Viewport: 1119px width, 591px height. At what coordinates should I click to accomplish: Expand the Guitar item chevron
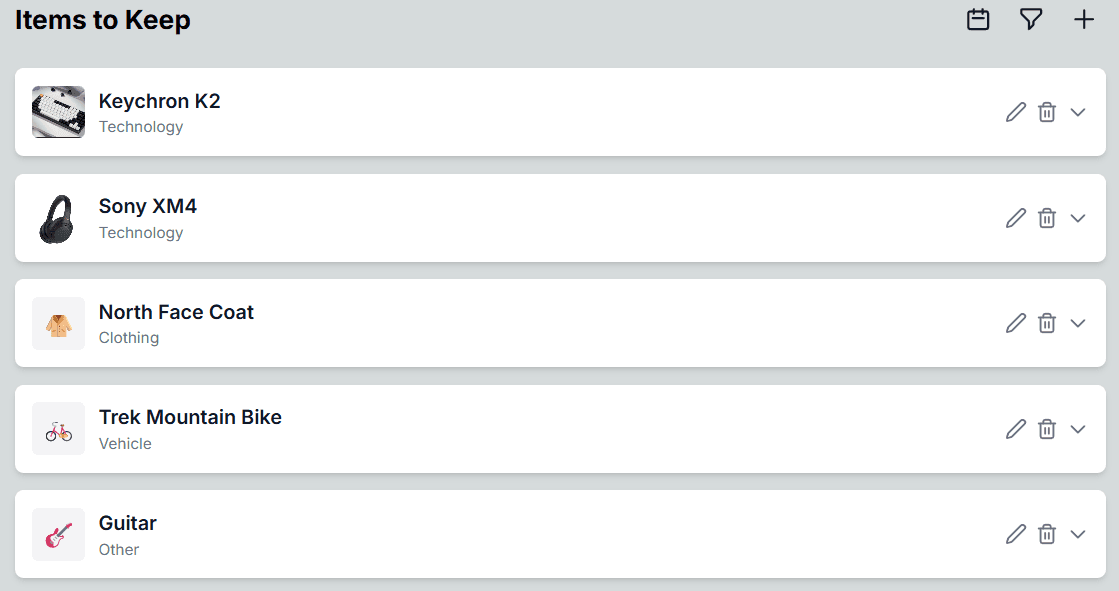coord(1078,534)
